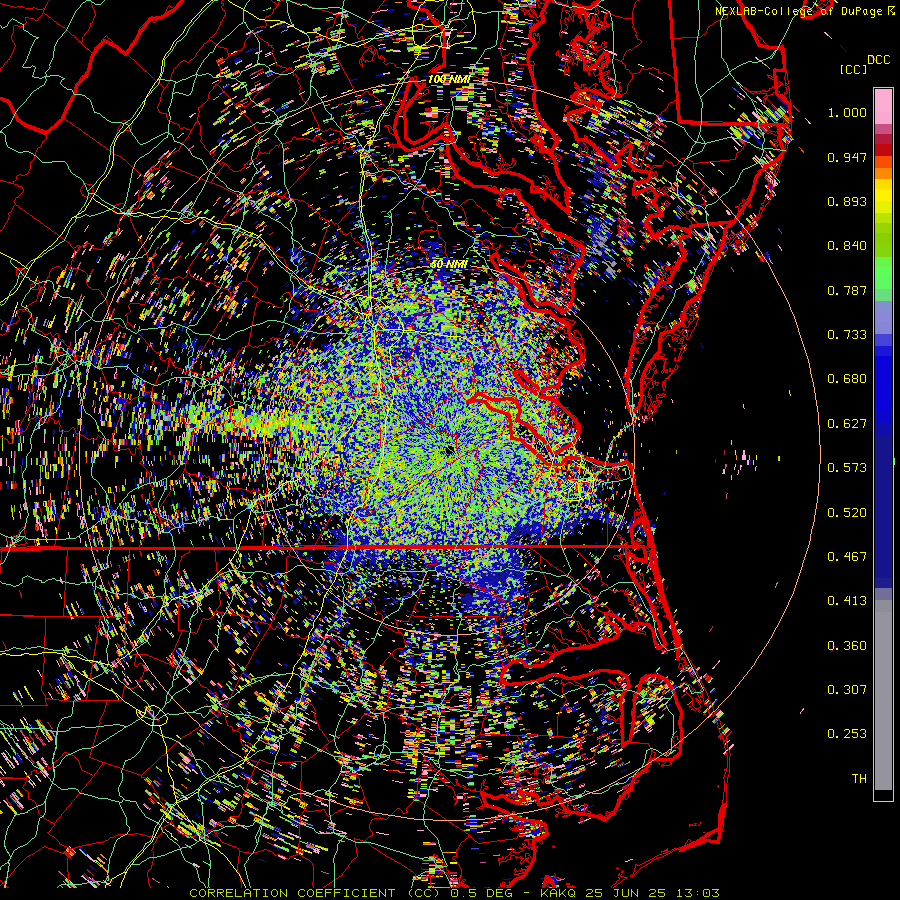The width and height of the screenshot is (900, 900).
Task: Click the [CC] units label above the color bar
Action: pyautogui.click(x=853, y=69)
